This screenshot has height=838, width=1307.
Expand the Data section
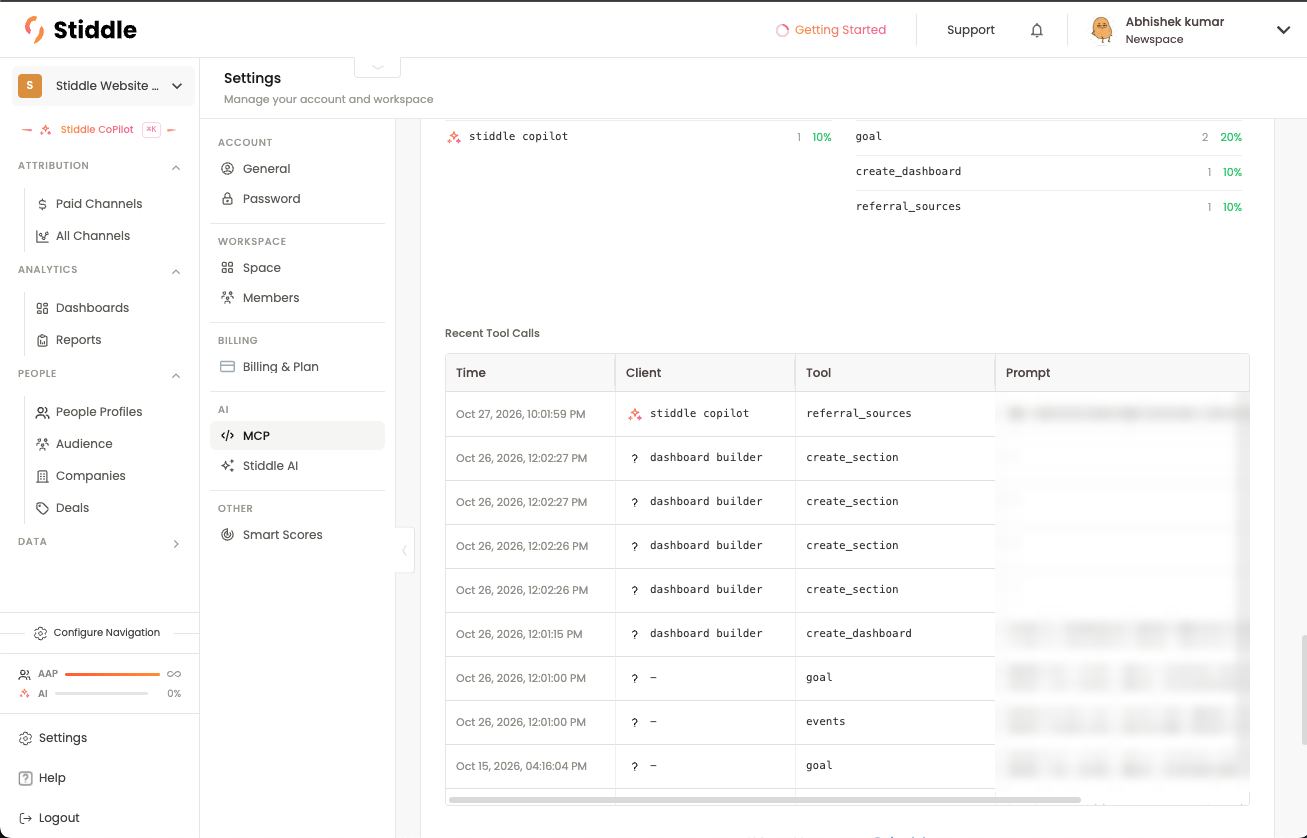pyautogui.click(x=176, y=543)
